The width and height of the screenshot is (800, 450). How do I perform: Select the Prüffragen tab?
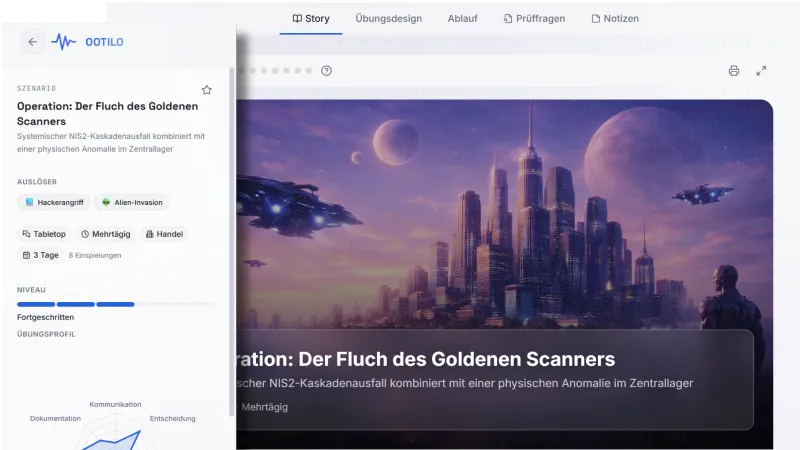(x=534, y=19)
